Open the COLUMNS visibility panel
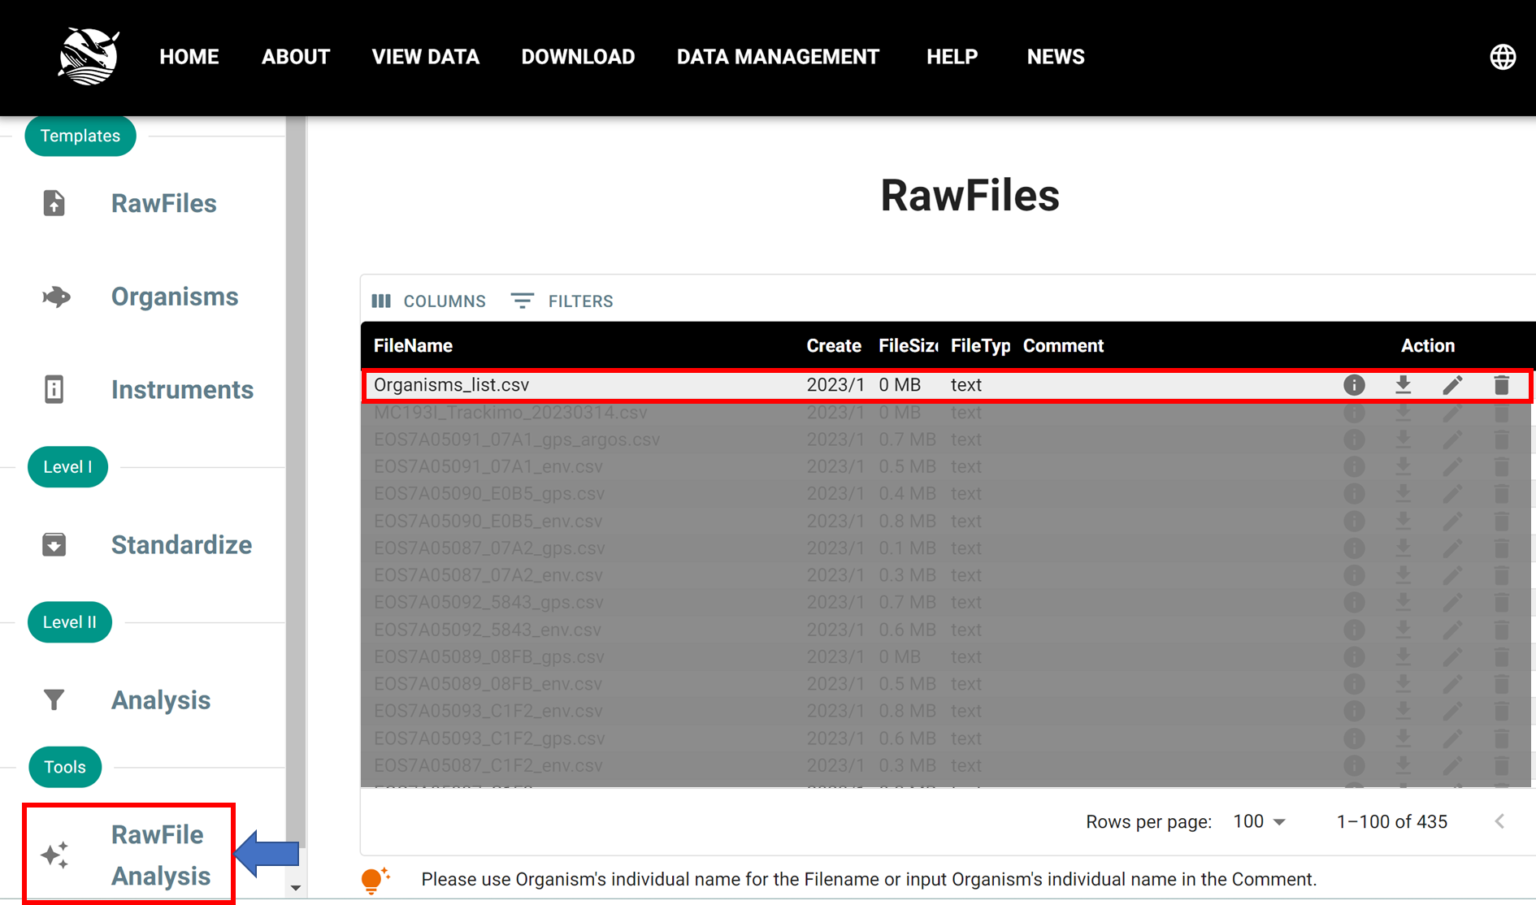The image size is (1536, 905). tap(429, 301)
